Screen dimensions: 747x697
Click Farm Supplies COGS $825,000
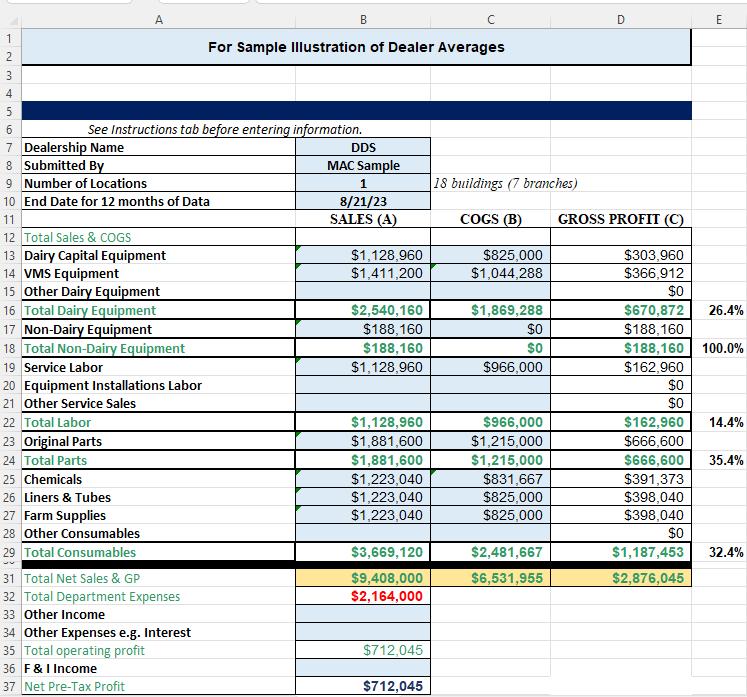[x=491, y=515]
